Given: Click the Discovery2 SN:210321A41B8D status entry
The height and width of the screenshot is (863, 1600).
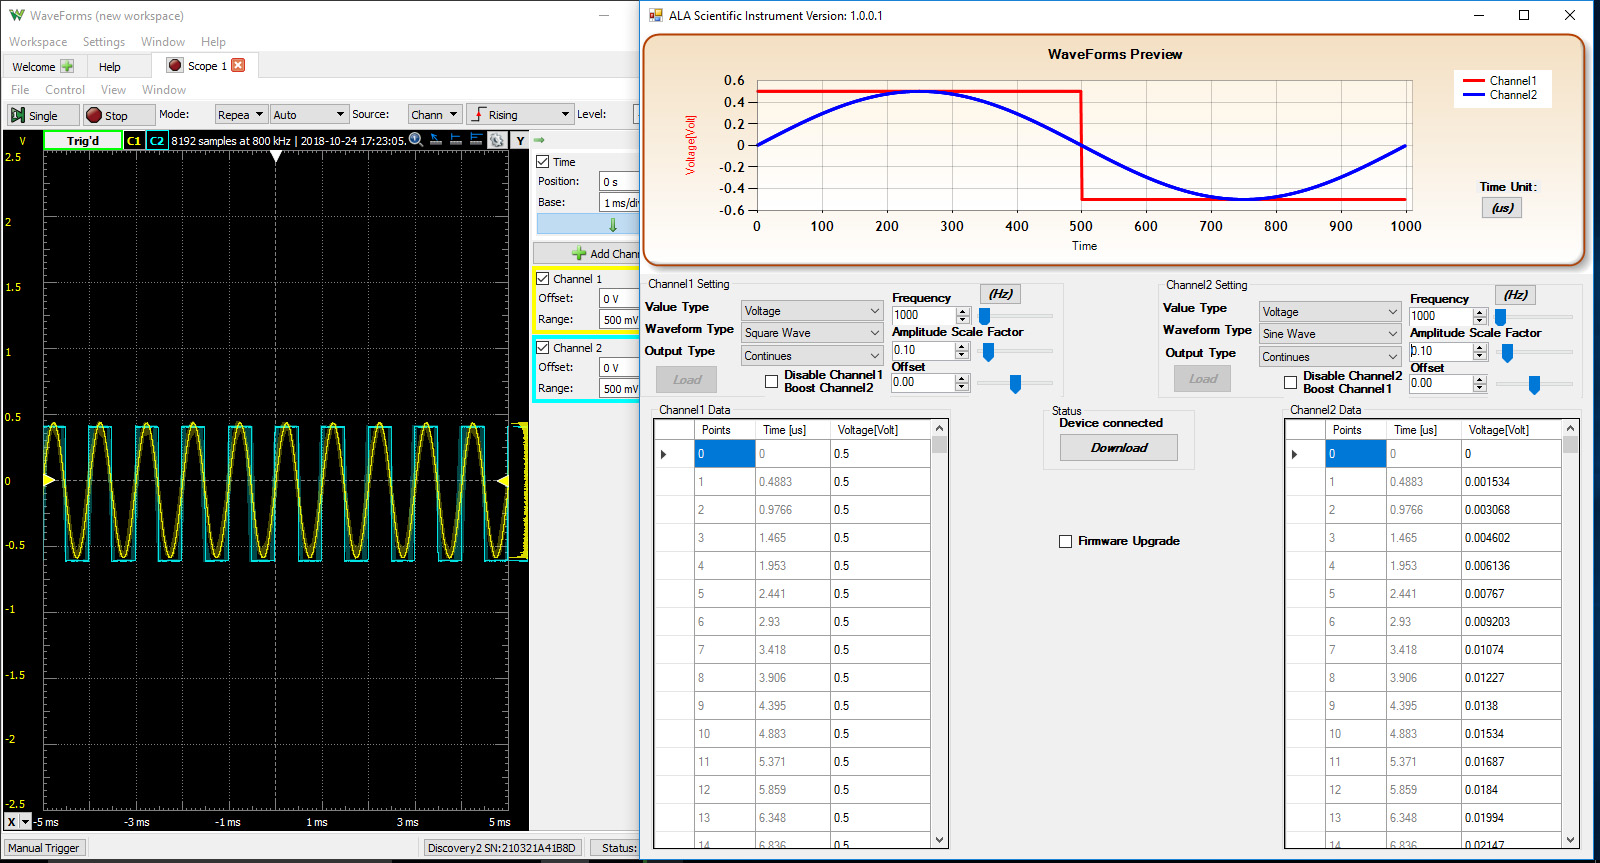Looking at the screenshot, I should 502,848.
